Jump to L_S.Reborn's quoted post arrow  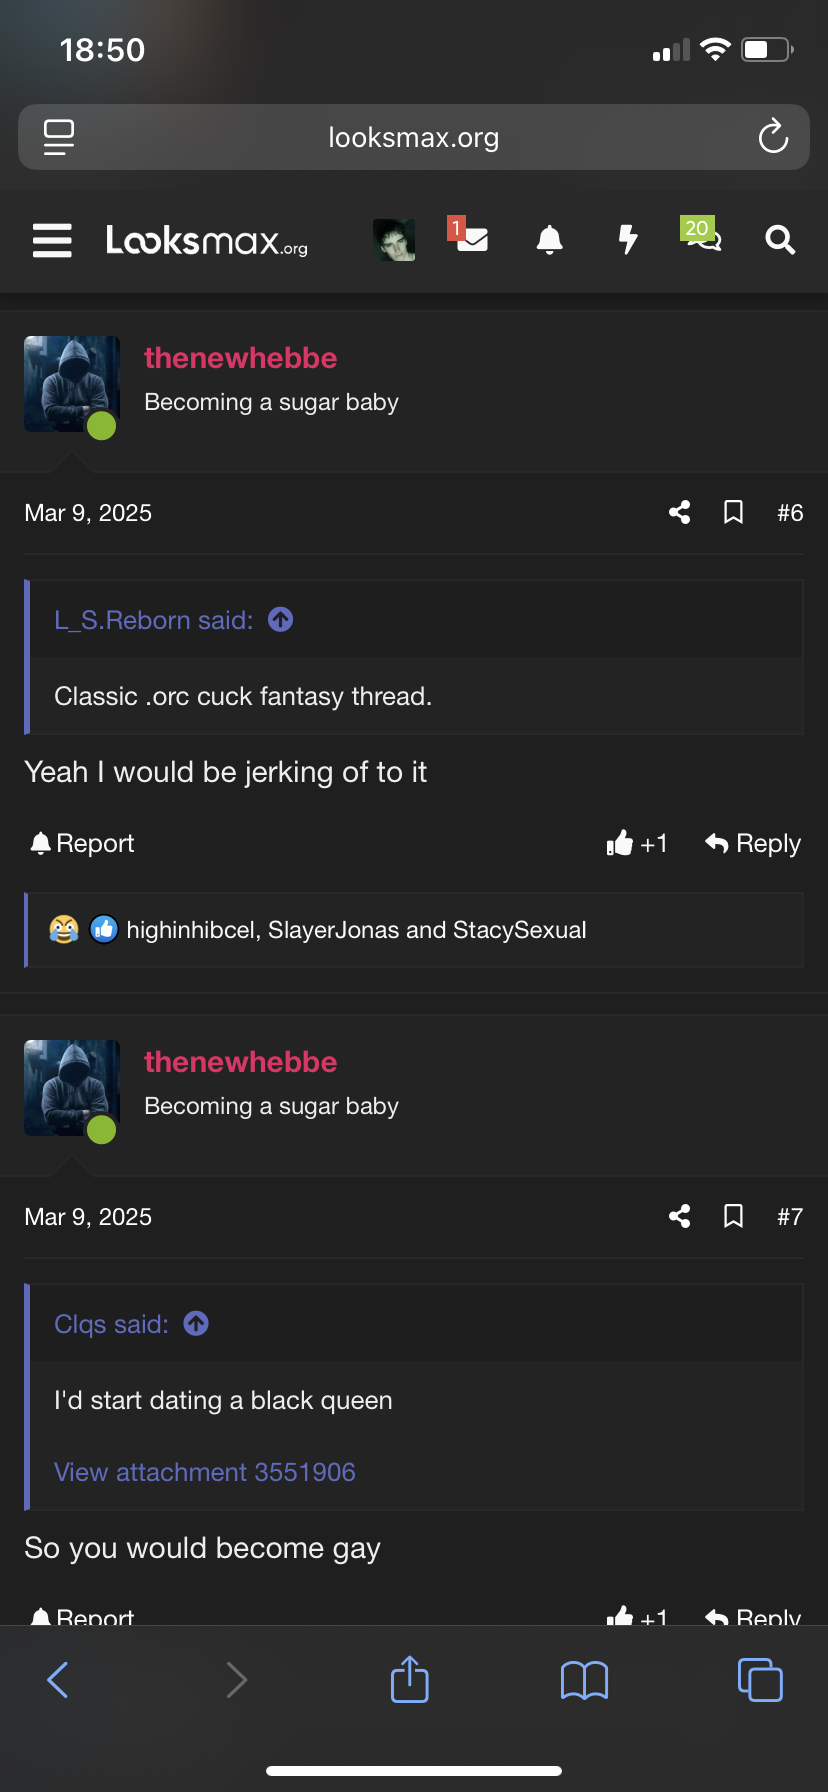[x=281, y=620]
